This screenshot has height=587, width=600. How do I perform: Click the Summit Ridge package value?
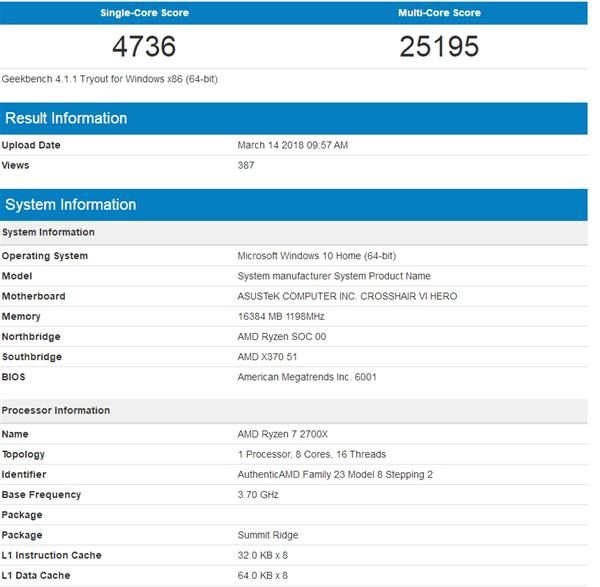[x=269, y=535]
